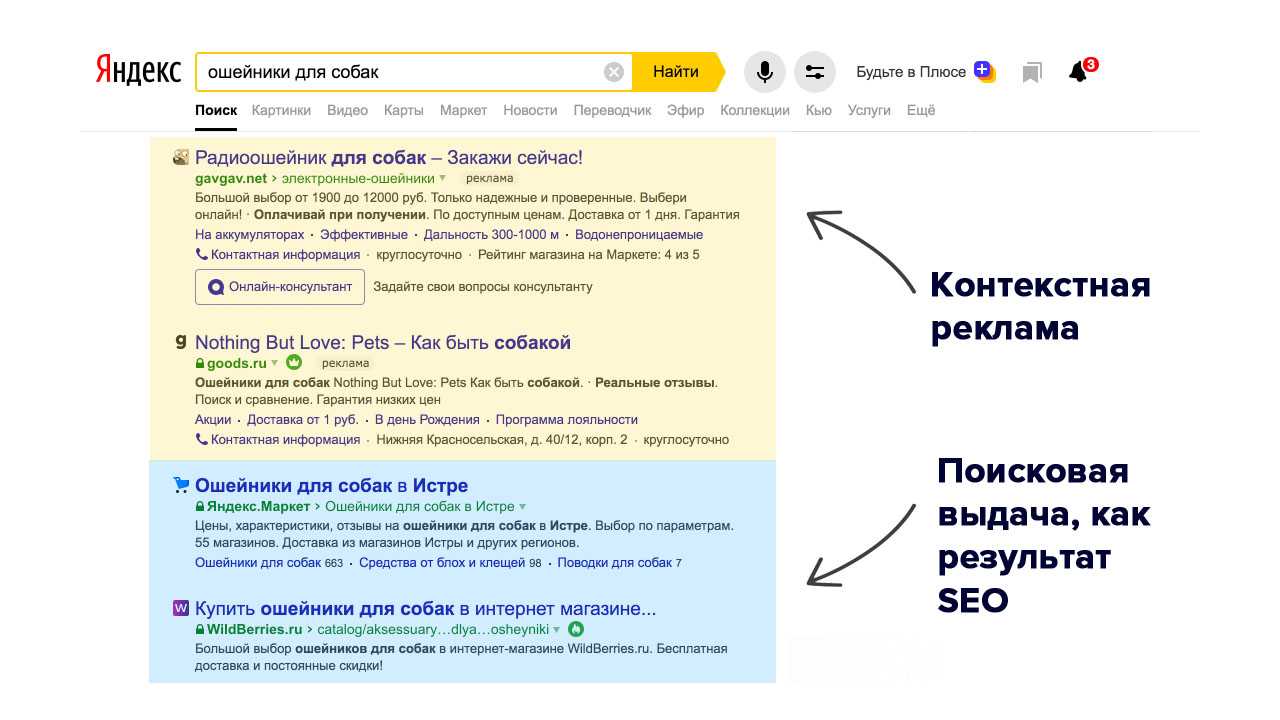
Task: Open Ошейники для собак в Истре result
Action: coord(331,486)
